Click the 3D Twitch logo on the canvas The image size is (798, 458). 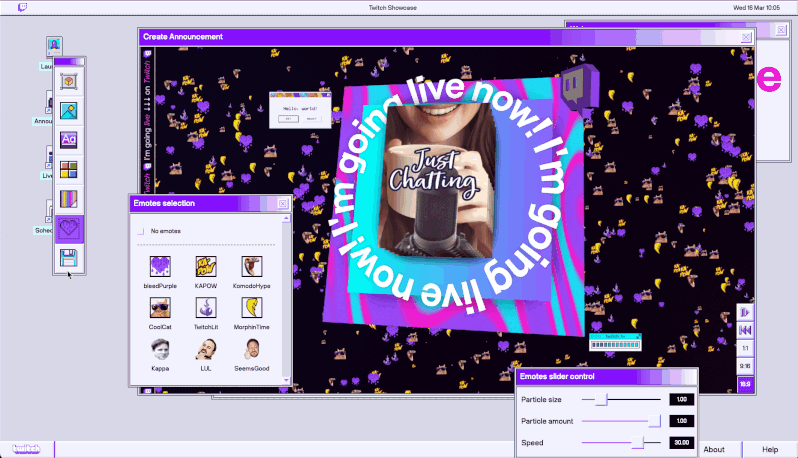click(580, 87)
